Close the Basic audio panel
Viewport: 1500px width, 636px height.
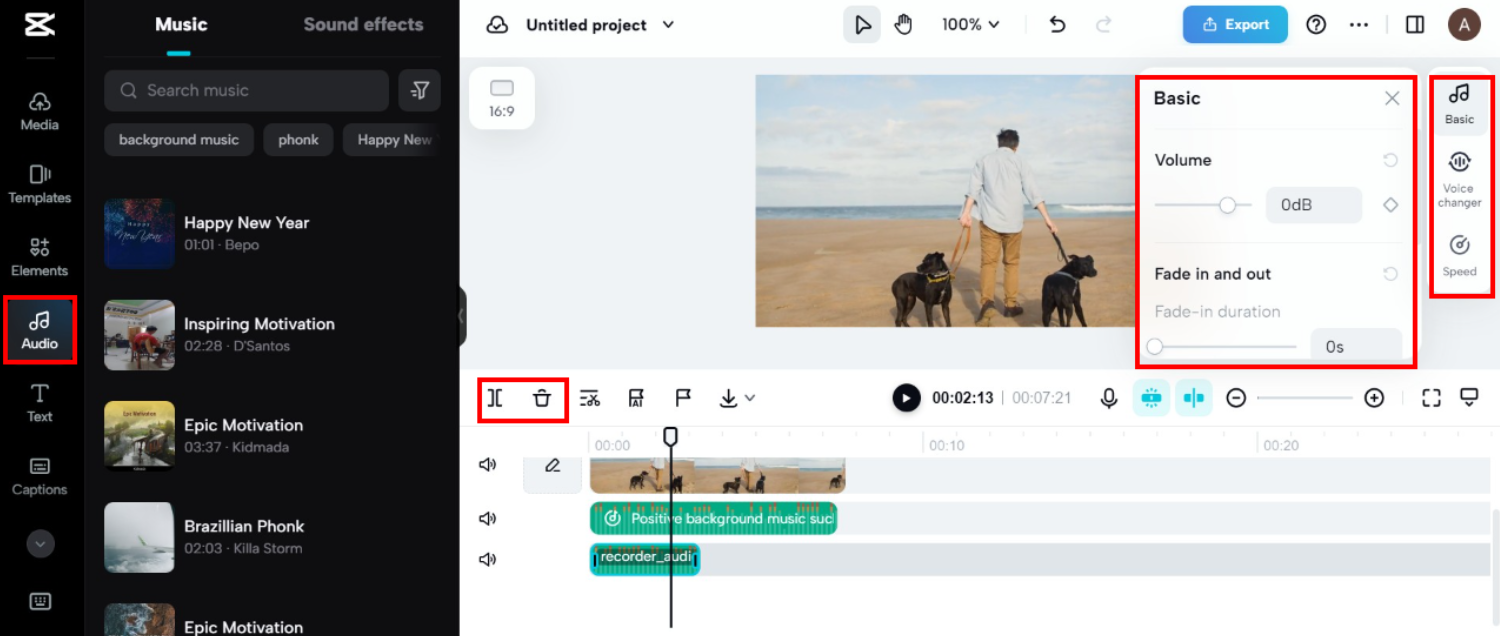pyautogui.click(x=1392, y=98)
